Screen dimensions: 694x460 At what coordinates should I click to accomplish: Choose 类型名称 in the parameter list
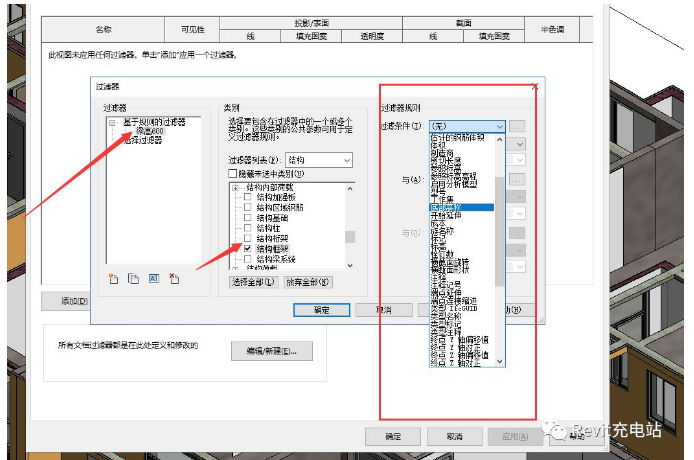click(x=446, y=316)
